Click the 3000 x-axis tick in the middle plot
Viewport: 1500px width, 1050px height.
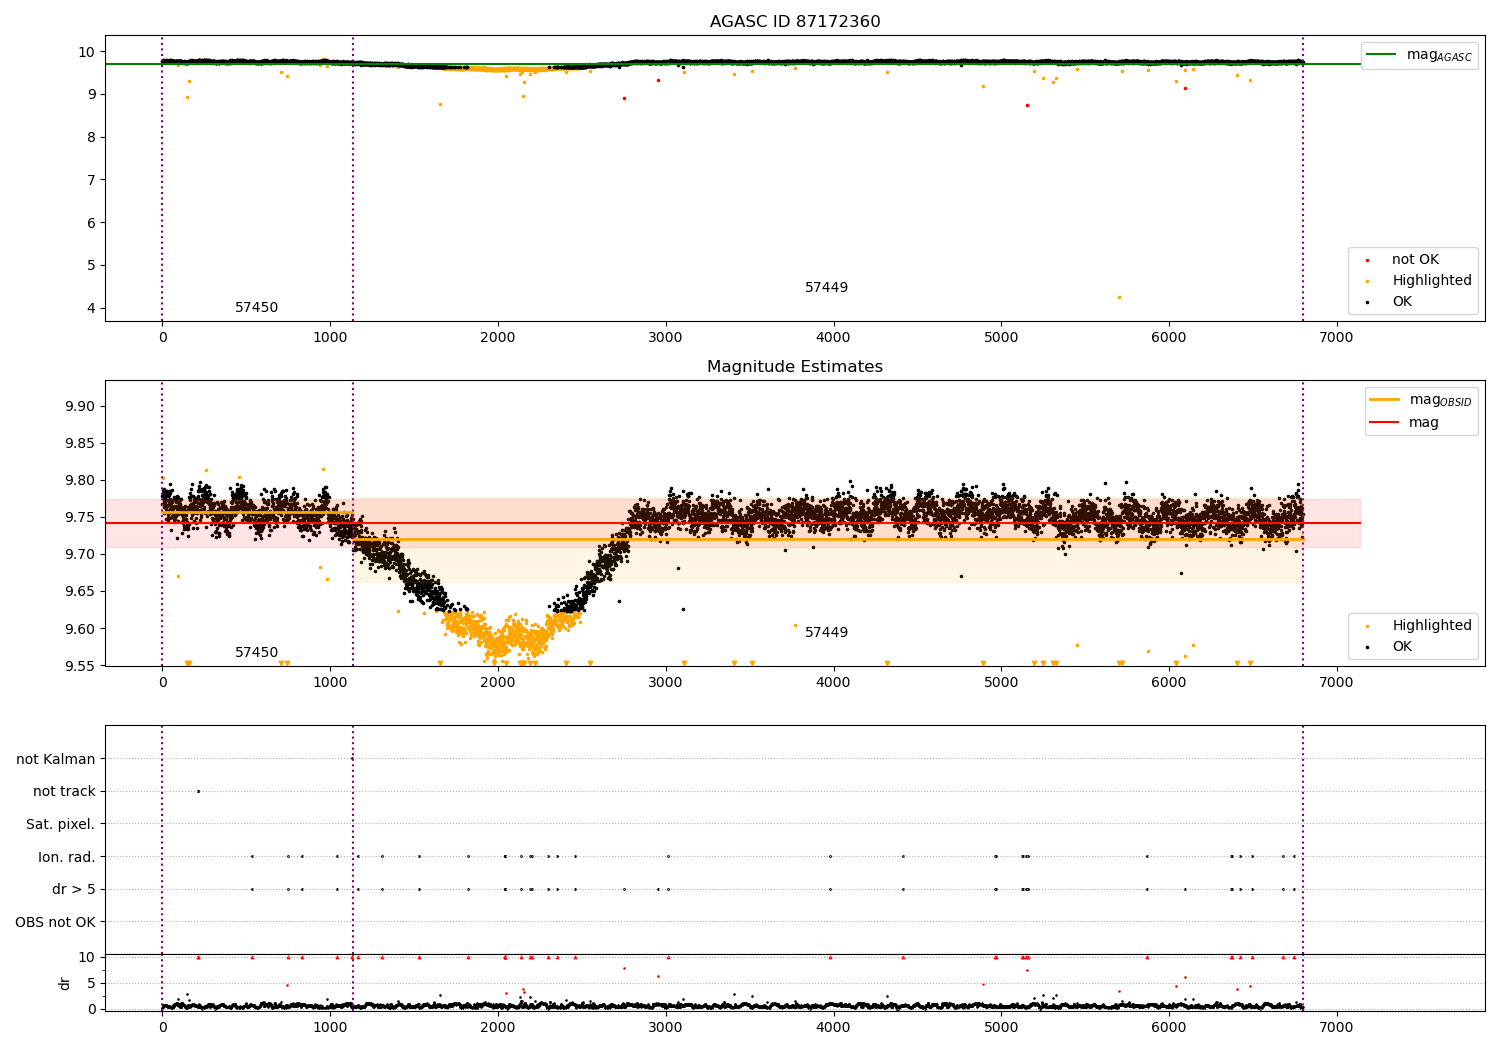tap(665, 682)
